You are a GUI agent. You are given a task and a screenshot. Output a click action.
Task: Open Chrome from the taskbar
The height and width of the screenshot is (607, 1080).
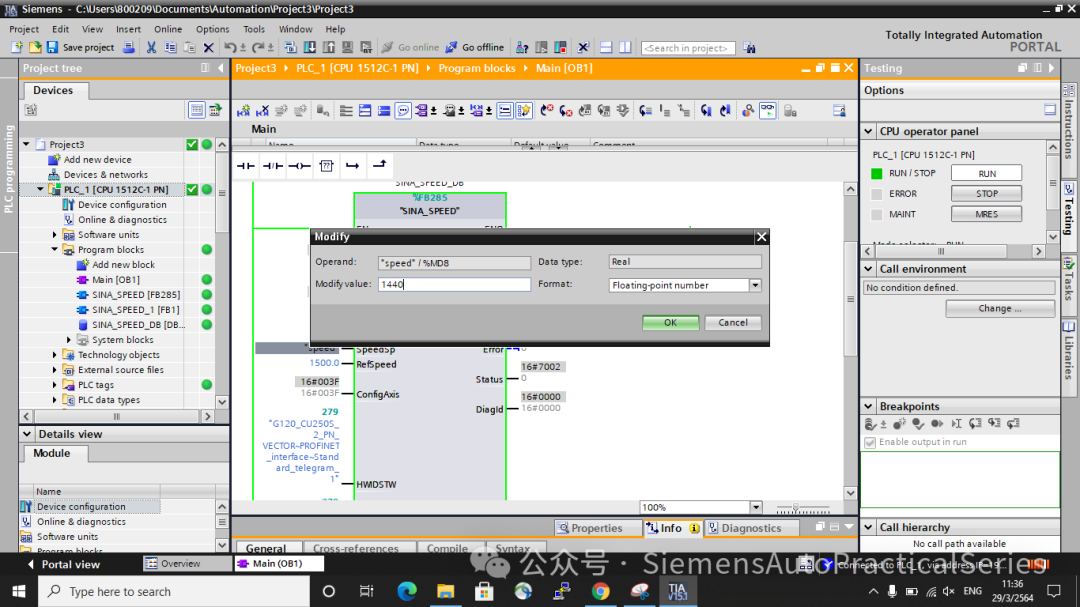(x=601, y=591)
